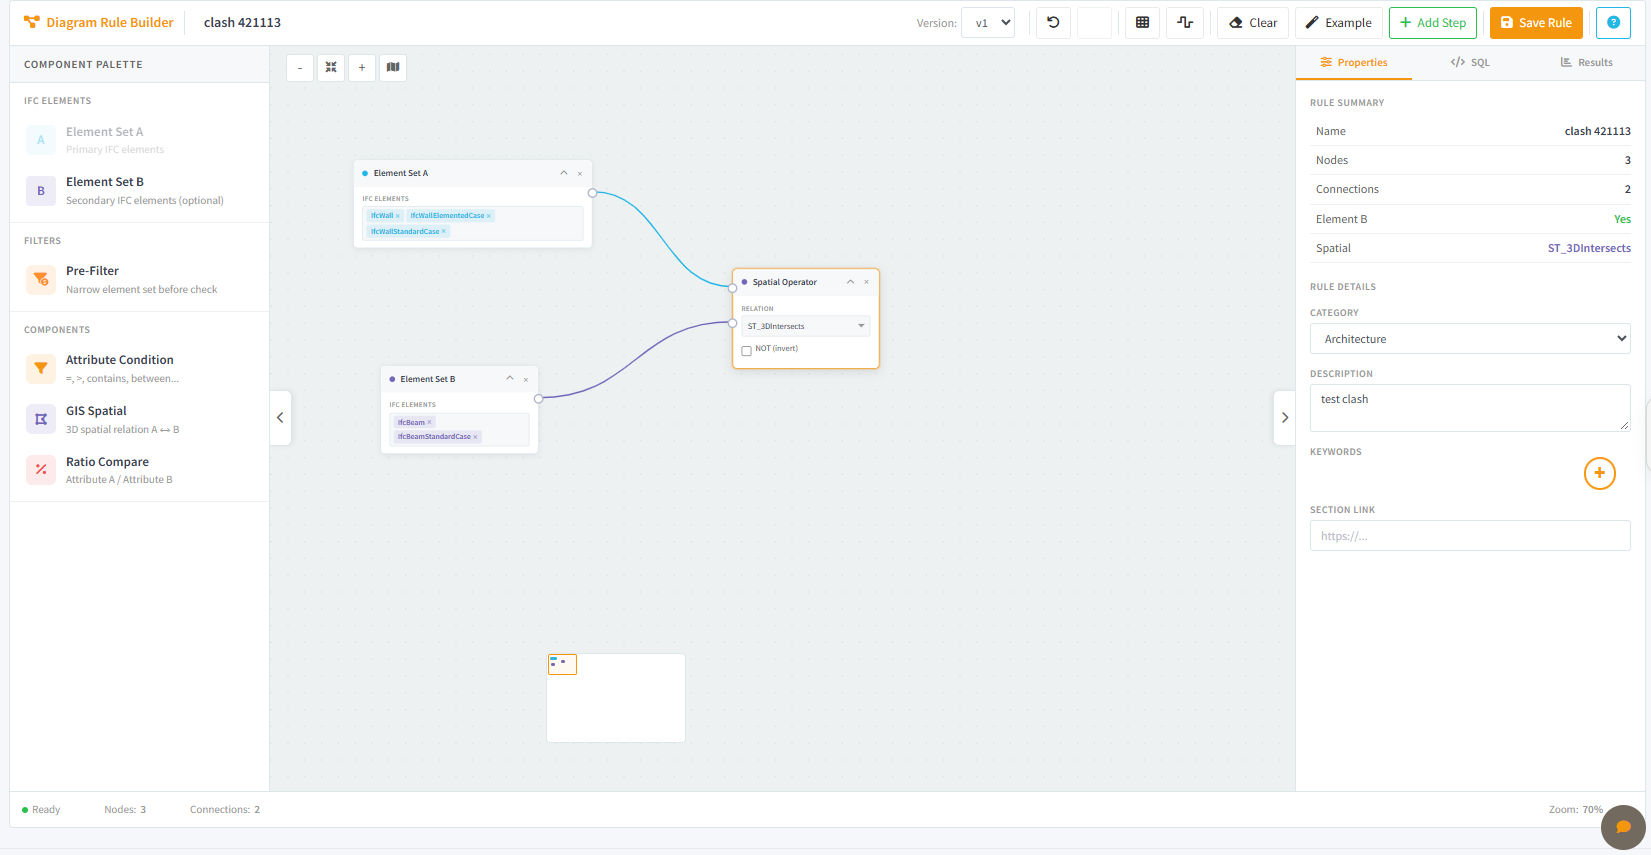Open the Category Architecture dropdown

1470,339
